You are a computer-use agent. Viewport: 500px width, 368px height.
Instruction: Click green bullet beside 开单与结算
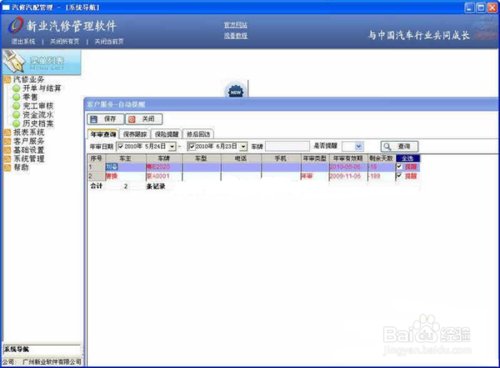16,89
